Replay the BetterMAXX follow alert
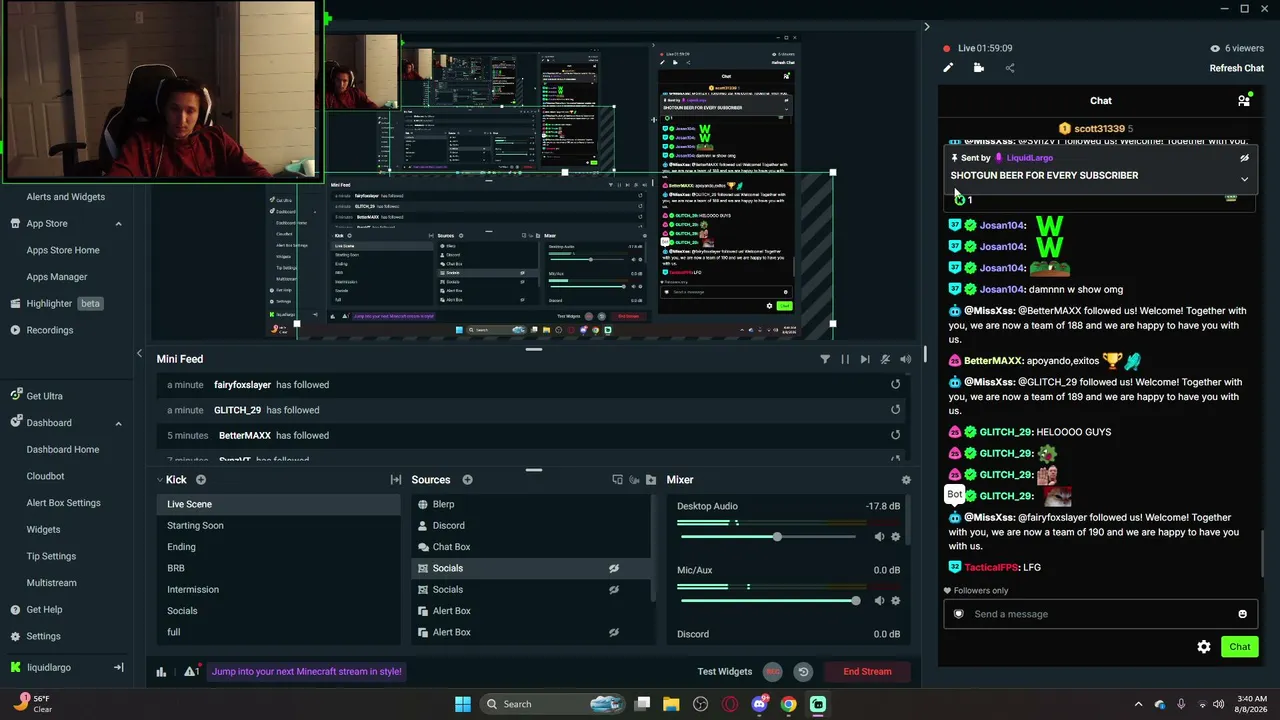This screenshot has width=1280, height=720. point(895,435)
